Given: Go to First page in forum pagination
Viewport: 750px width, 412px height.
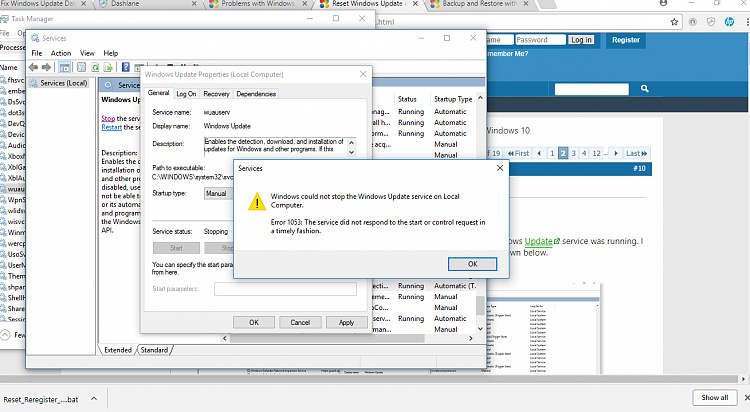Looking at the screenshot, I should pos(518,153).
